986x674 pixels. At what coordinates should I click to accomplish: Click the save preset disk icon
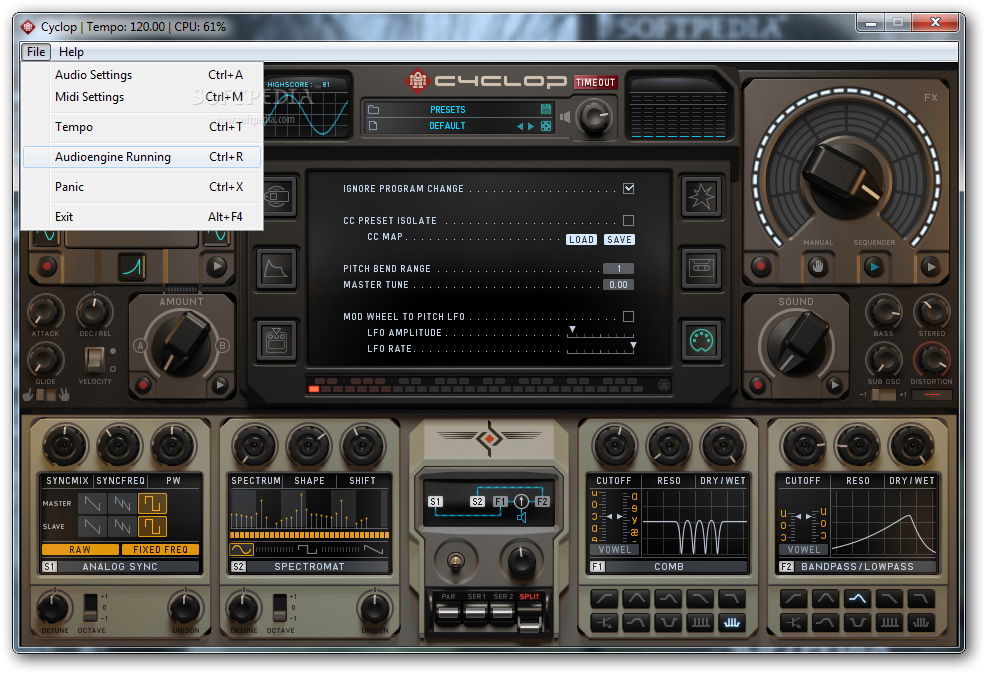(x=545, y=109)
